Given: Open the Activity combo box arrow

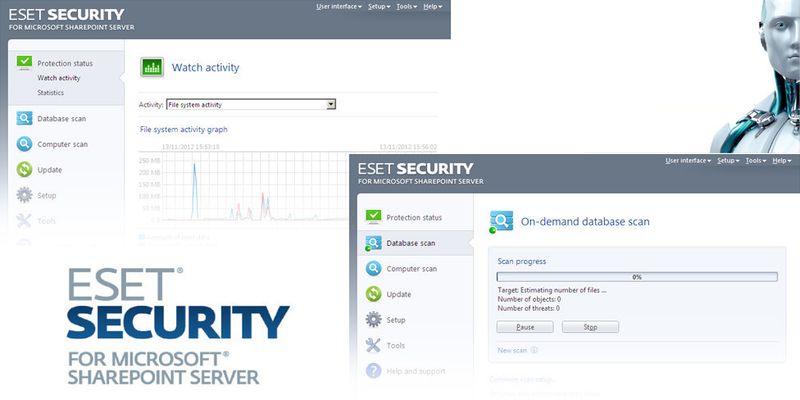Looking at the screenshot, I should pos(331,105).
